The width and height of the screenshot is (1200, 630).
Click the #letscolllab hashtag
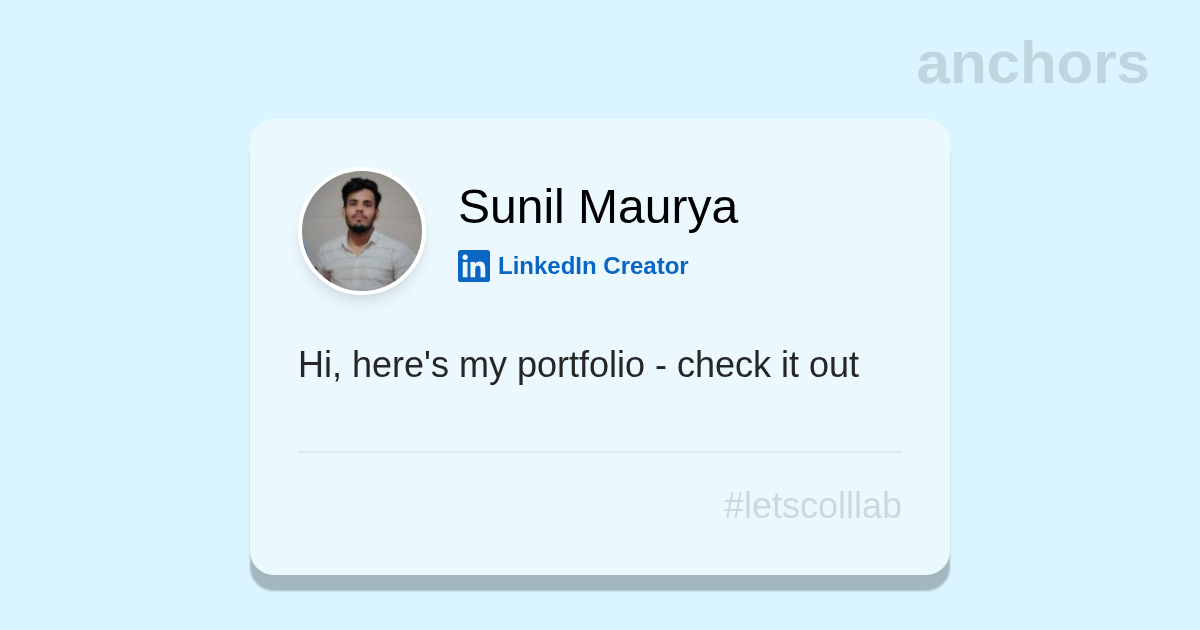pos(812,506)
